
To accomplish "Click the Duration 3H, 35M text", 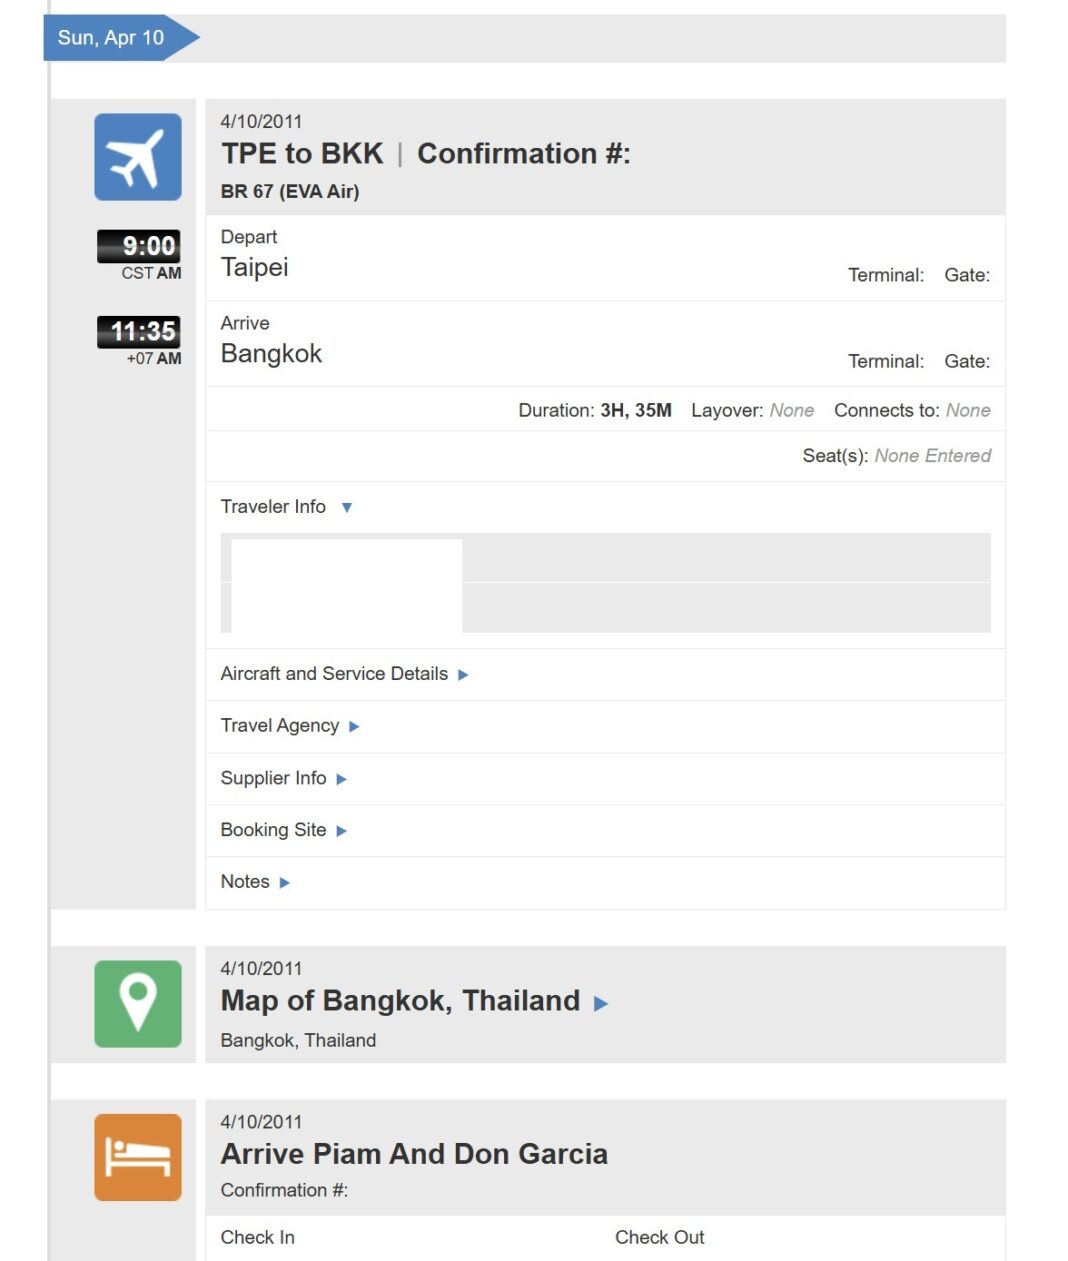I will (594, 410).
